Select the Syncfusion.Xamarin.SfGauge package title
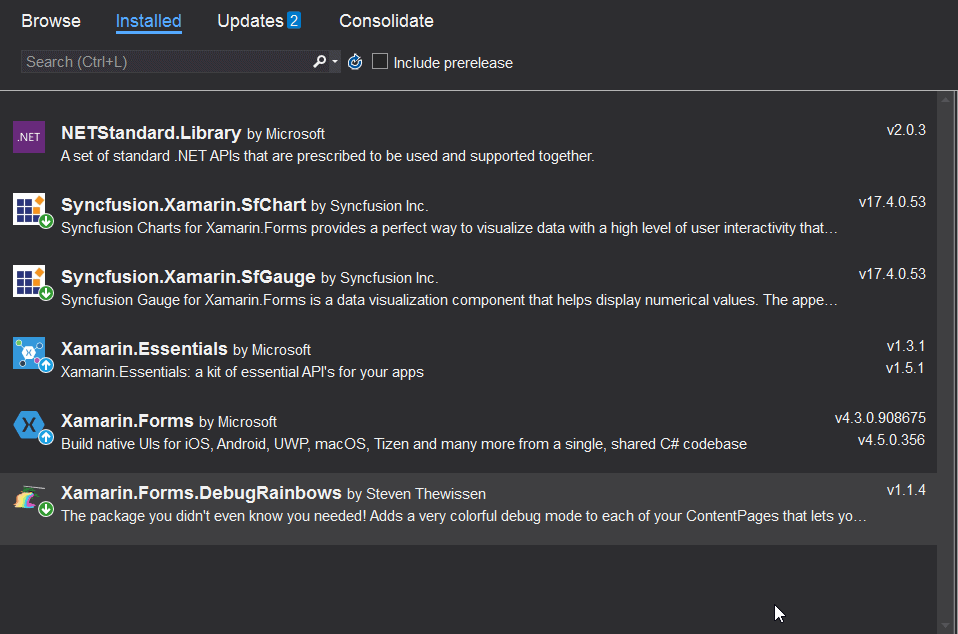The height and width of the screenshot is (634, 958). pyautogui.click(x=188, y=277)
